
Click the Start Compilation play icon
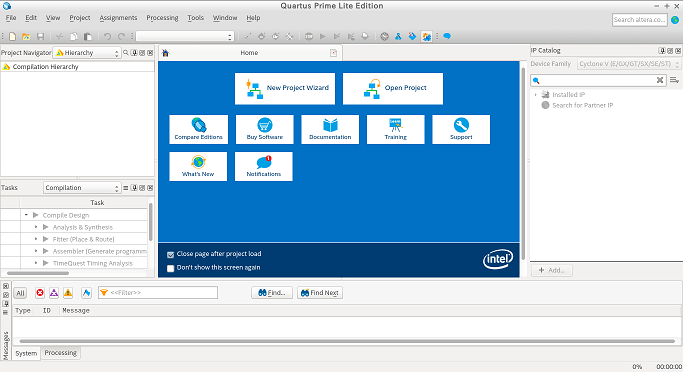pyautogui.click(x=323, y=37)
